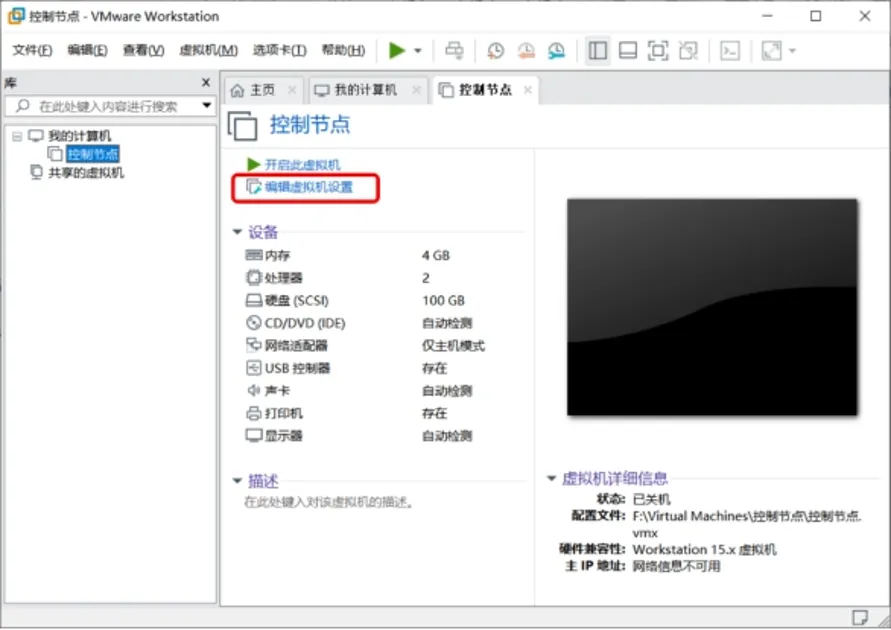Screen dimensions: 891x630
Task: Close the library panel
Action: click(x=206, y=83)
